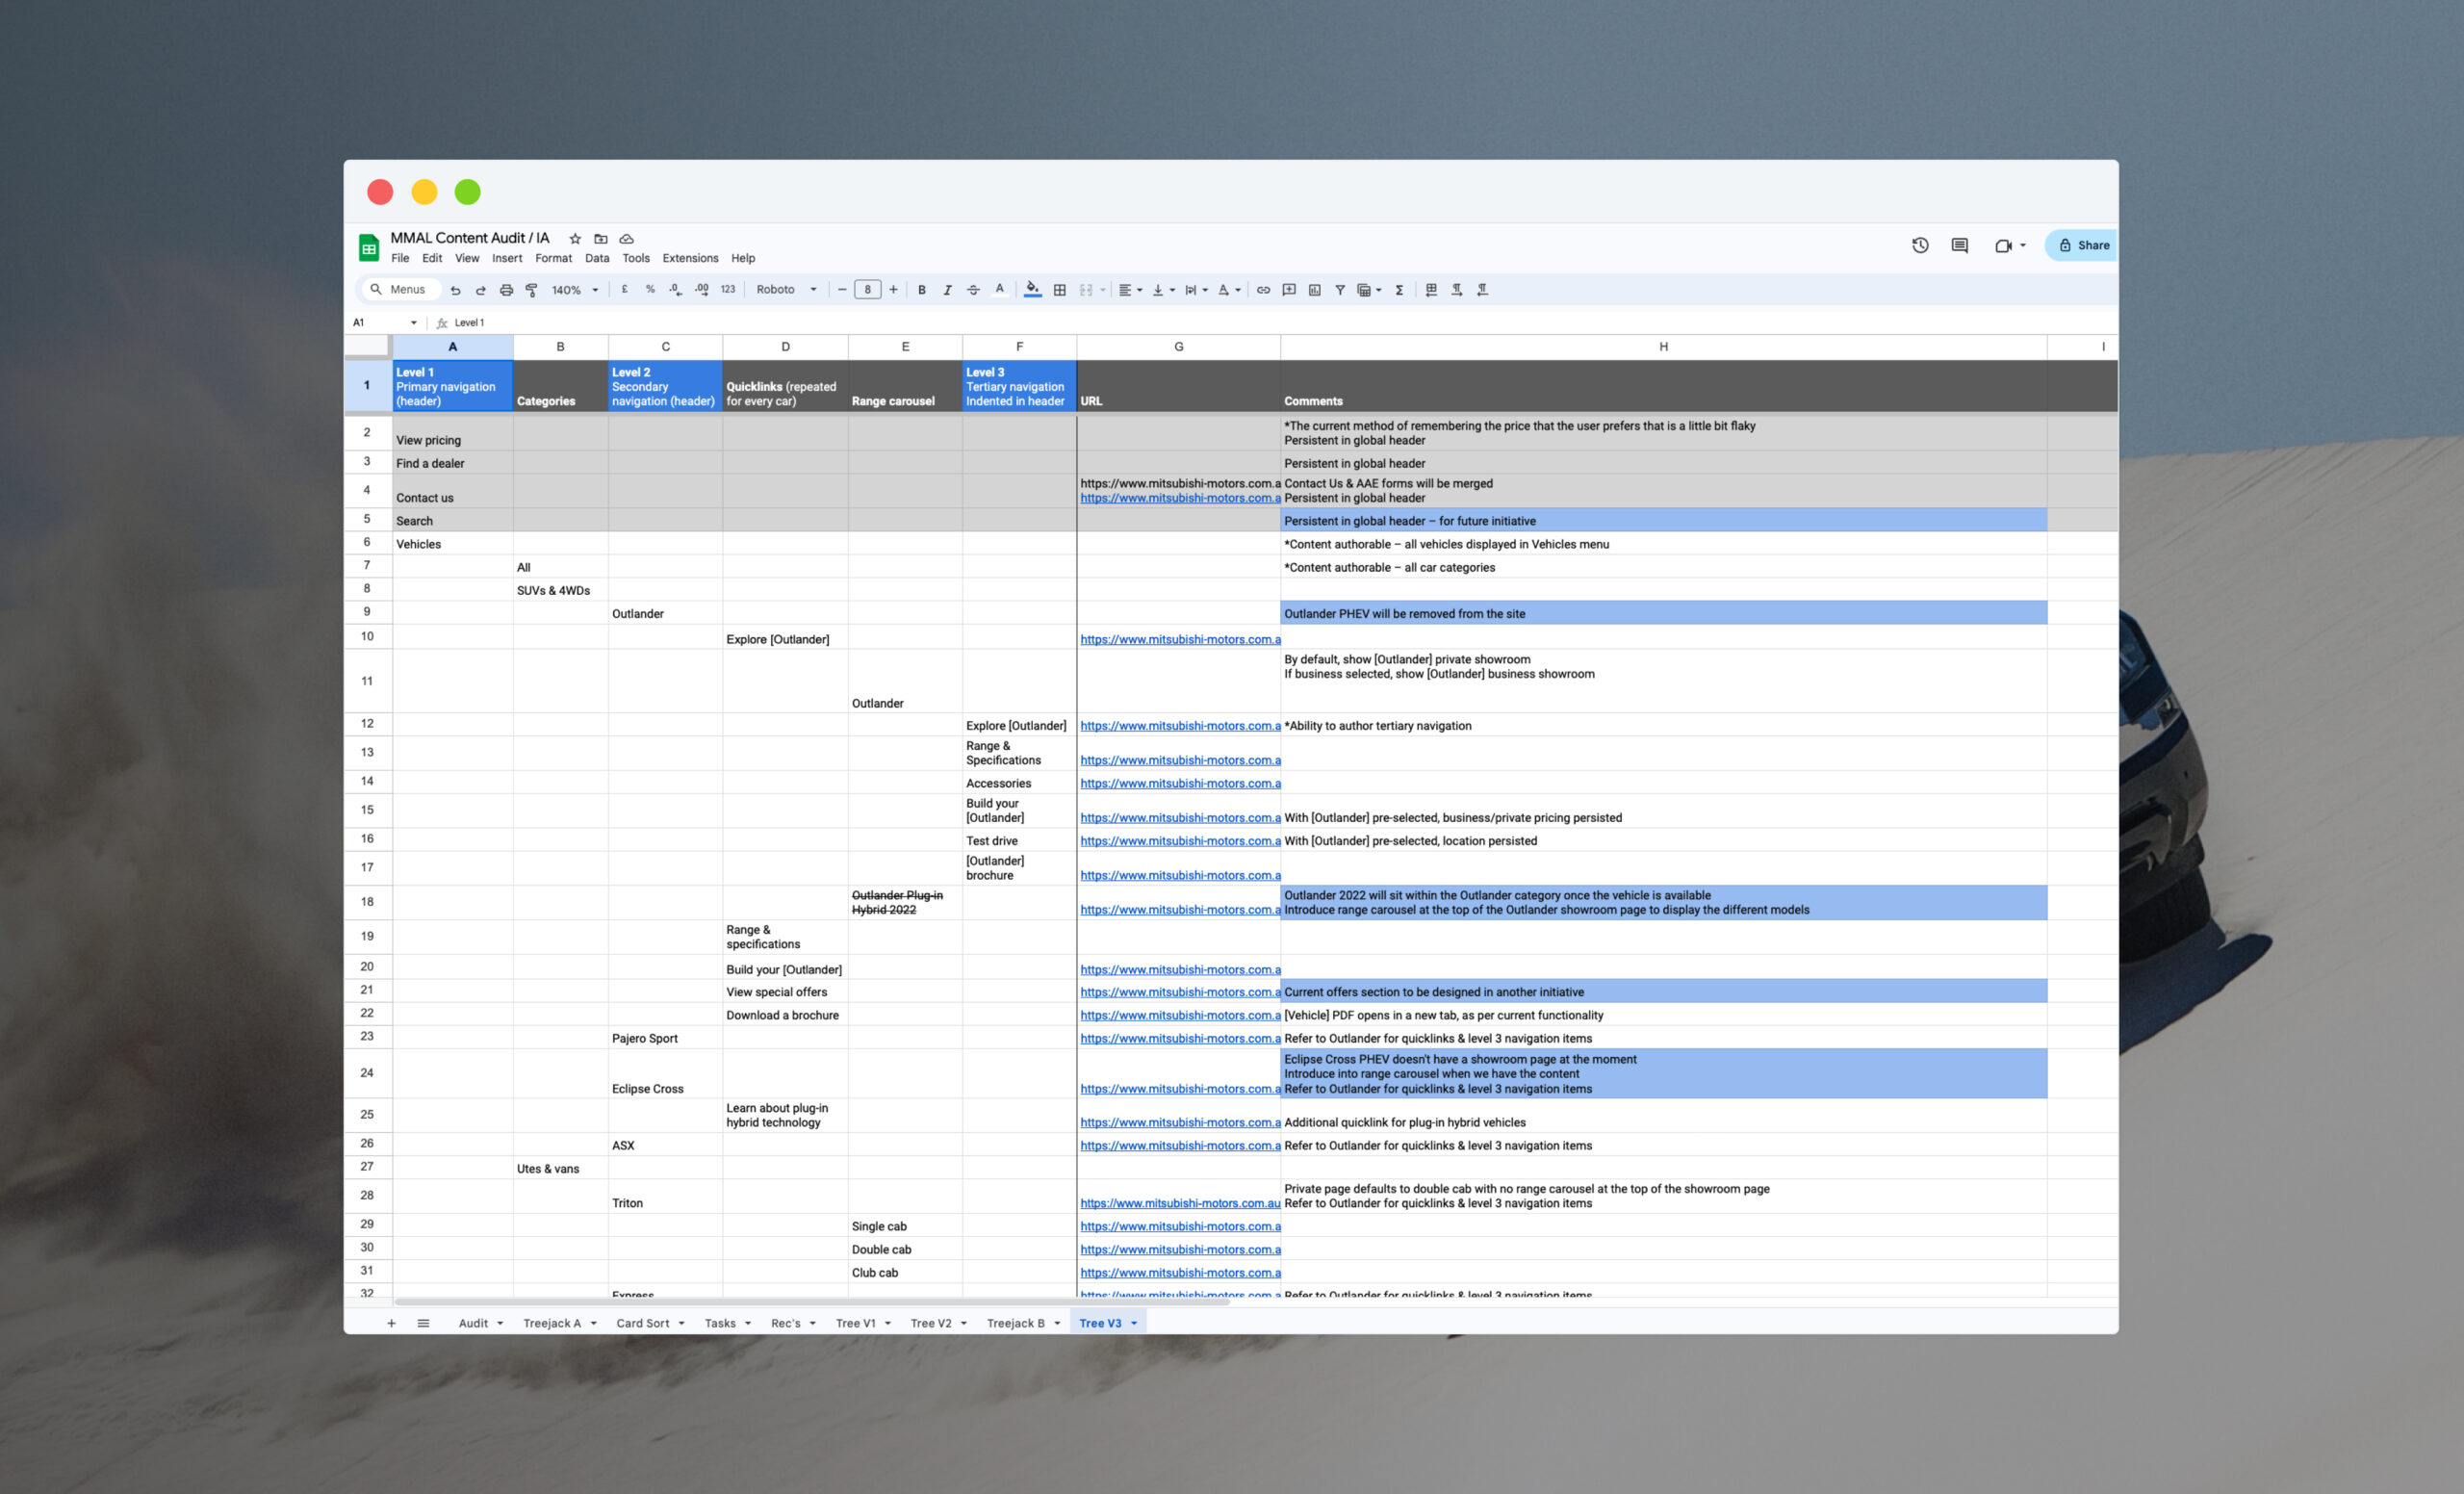2464x1494 pixels.
Task: Click the cloud document status icon
Action: (x=627, y=239)
